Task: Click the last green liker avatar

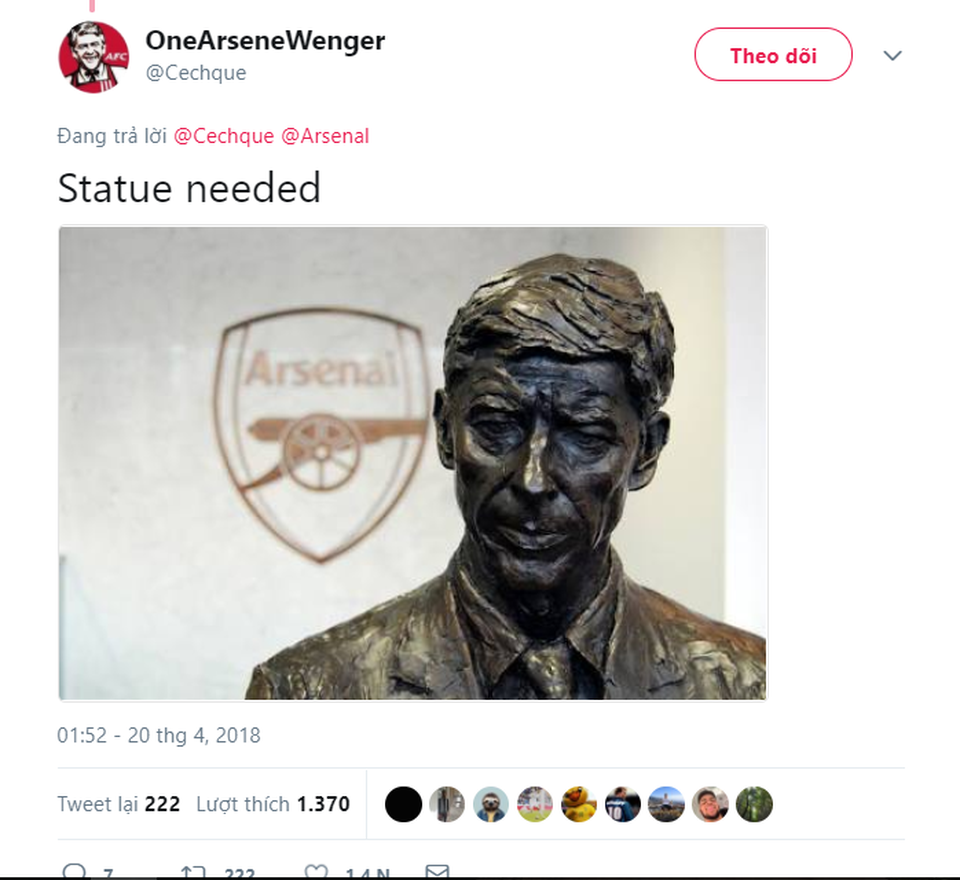Action: click(755, 804)
